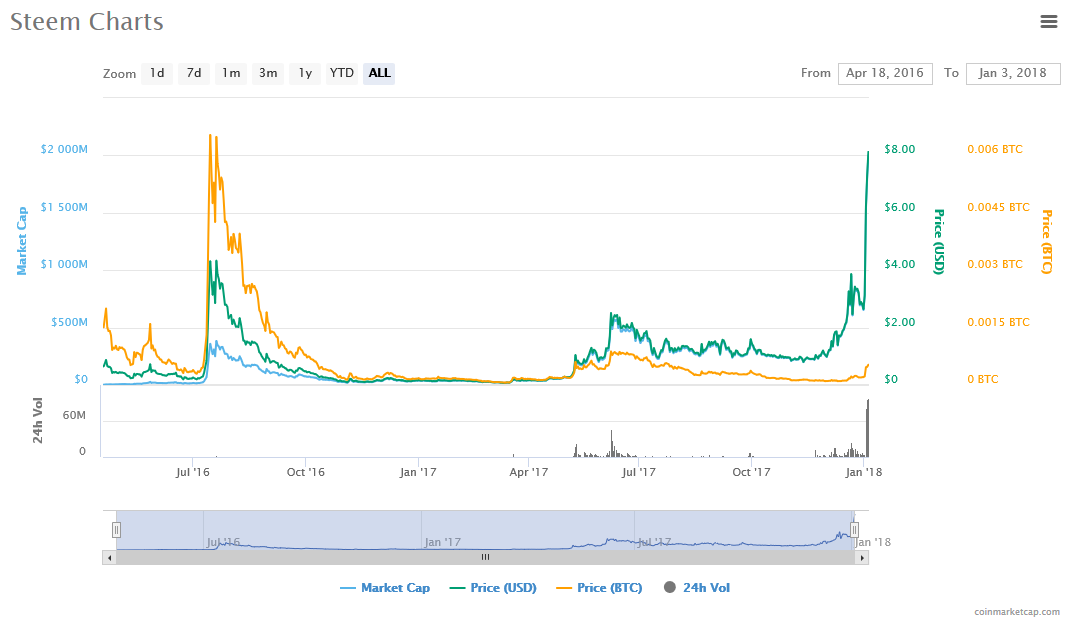This screenshot has width=1070, height=620.
Task: Click the Market Cap legend marker
Action: pos(346,587)
